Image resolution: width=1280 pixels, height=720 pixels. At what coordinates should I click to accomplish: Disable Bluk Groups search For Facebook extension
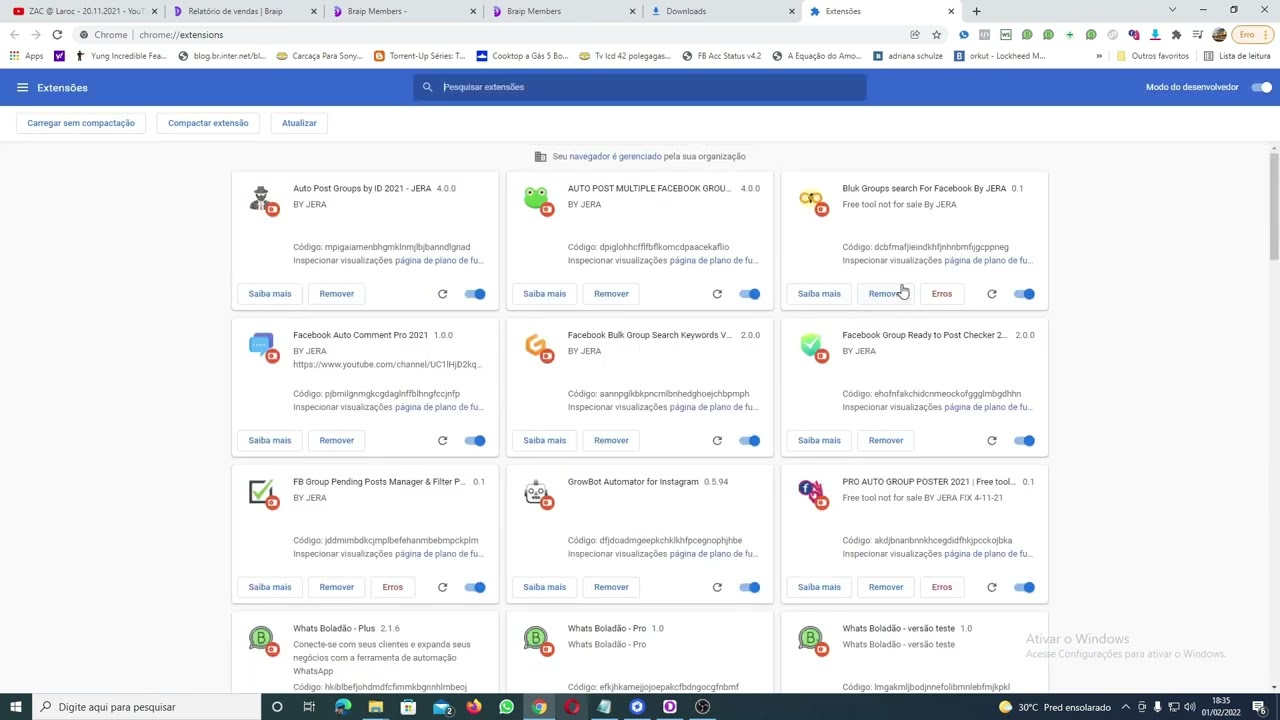point(1024,294)
